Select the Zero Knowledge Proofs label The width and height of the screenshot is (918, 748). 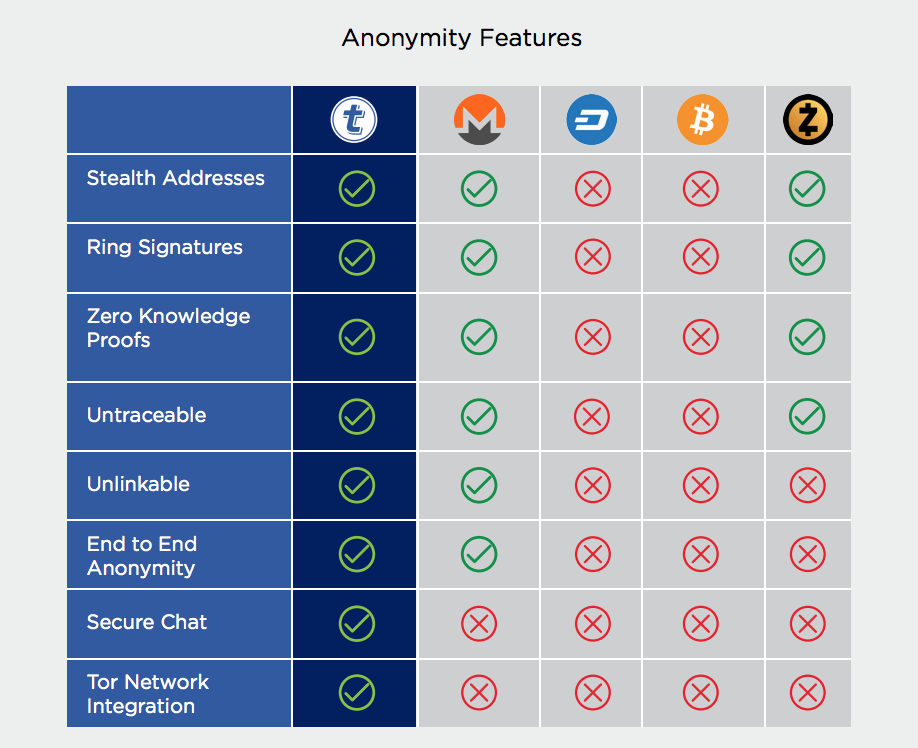(168, 328)
